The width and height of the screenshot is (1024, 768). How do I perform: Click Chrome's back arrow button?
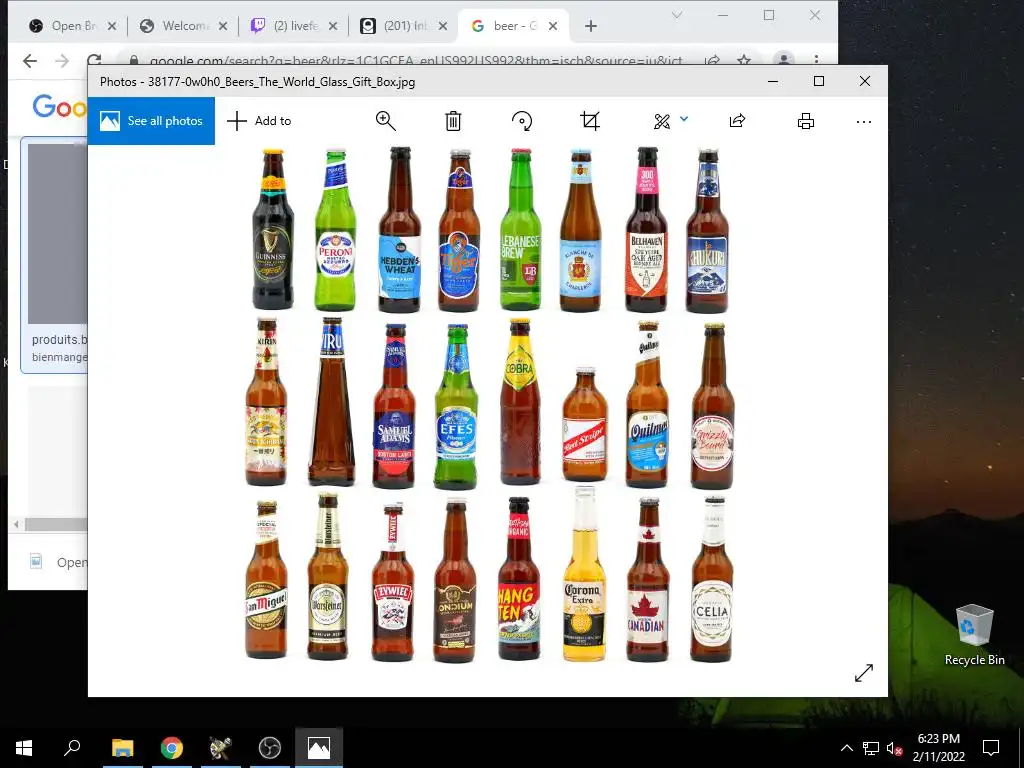tap(29, 61)
